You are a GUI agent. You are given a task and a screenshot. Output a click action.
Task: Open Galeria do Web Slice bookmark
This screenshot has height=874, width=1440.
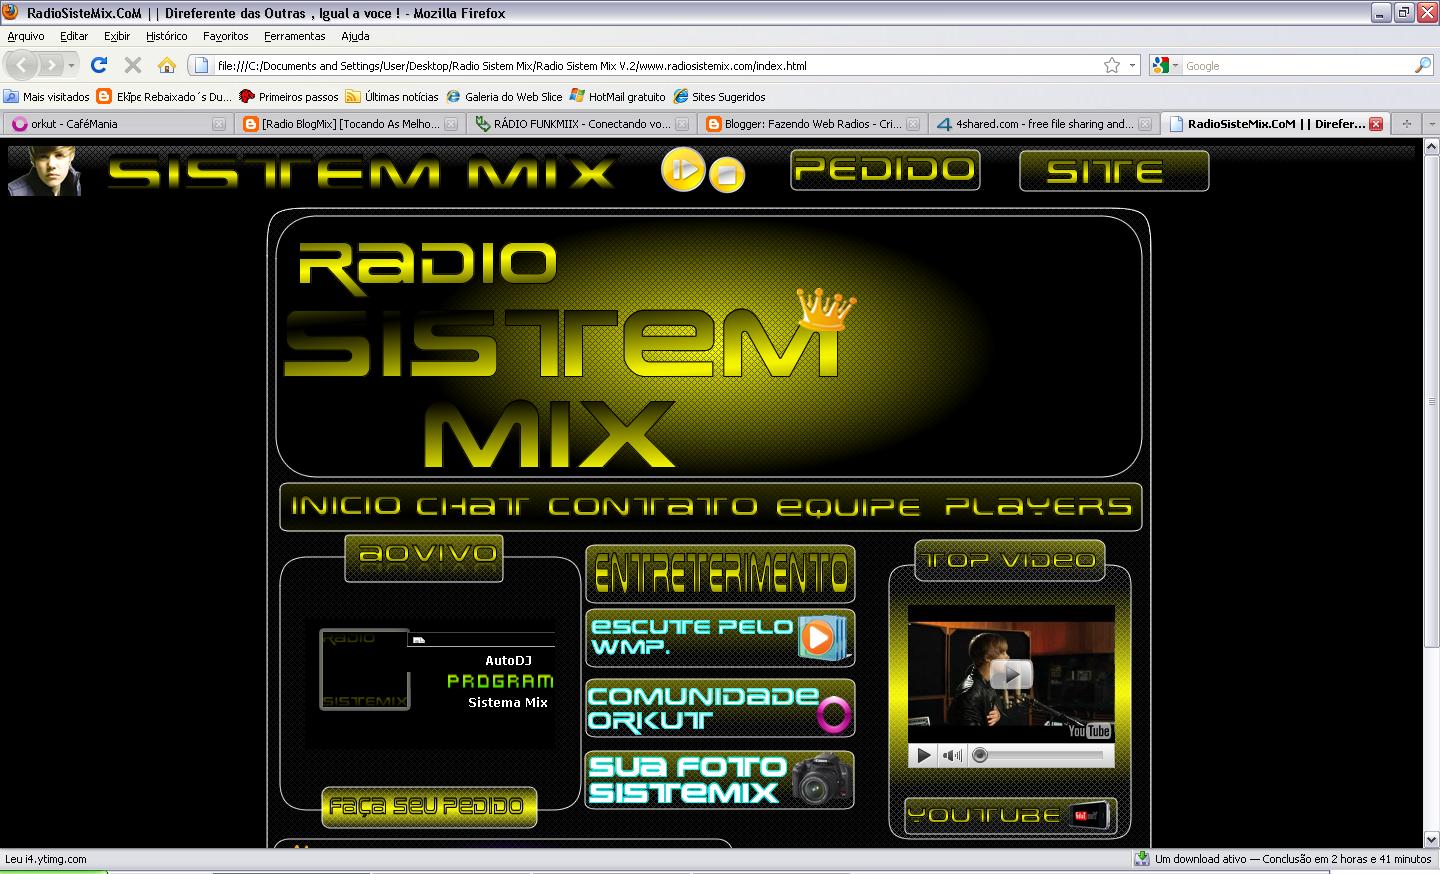505,97
